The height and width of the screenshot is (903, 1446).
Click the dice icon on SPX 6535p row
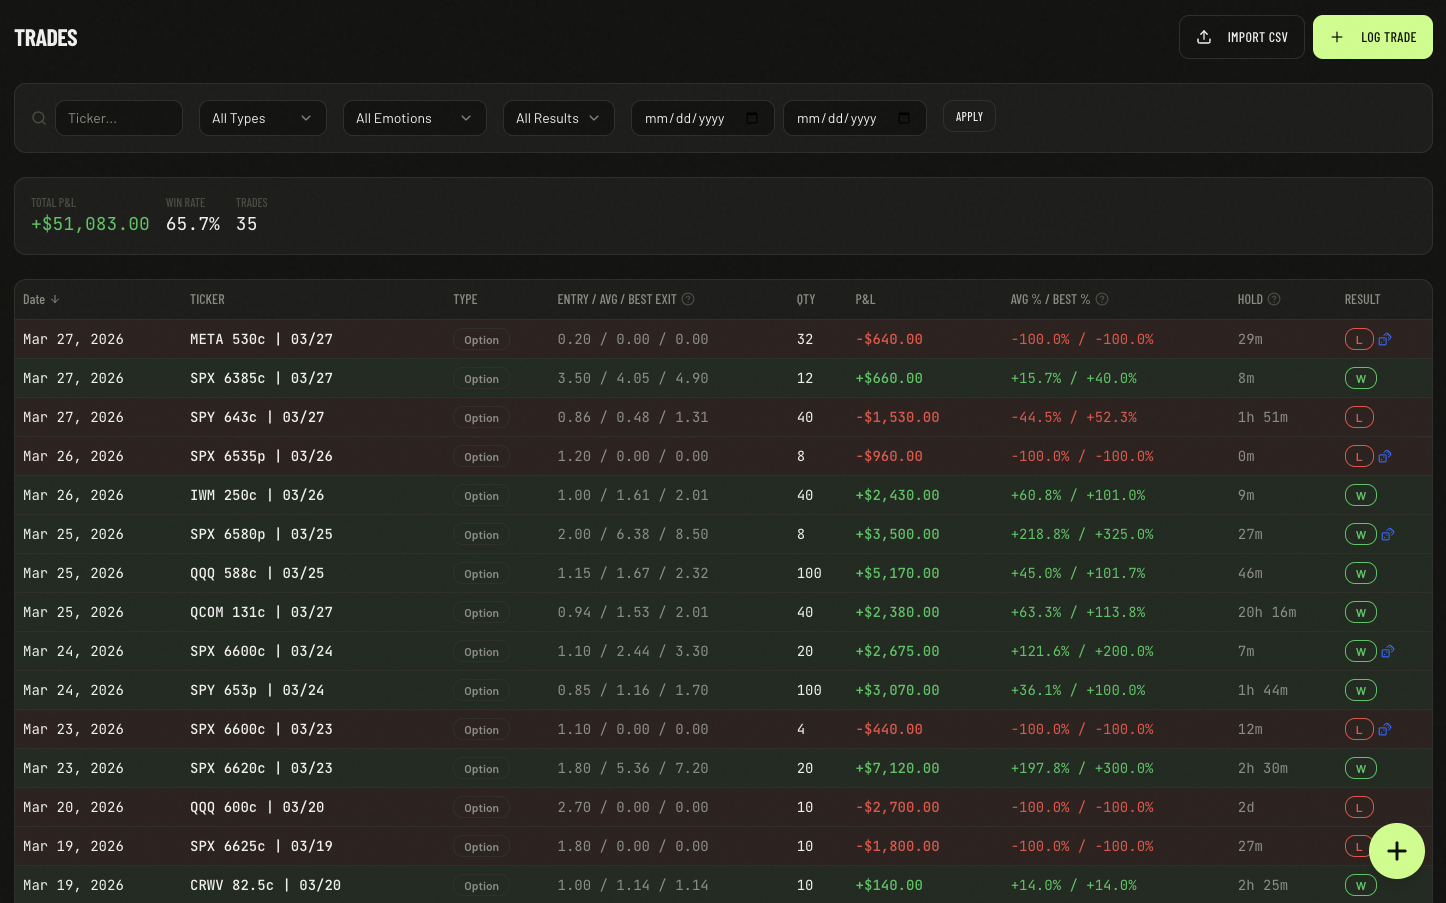(1385, 457)
